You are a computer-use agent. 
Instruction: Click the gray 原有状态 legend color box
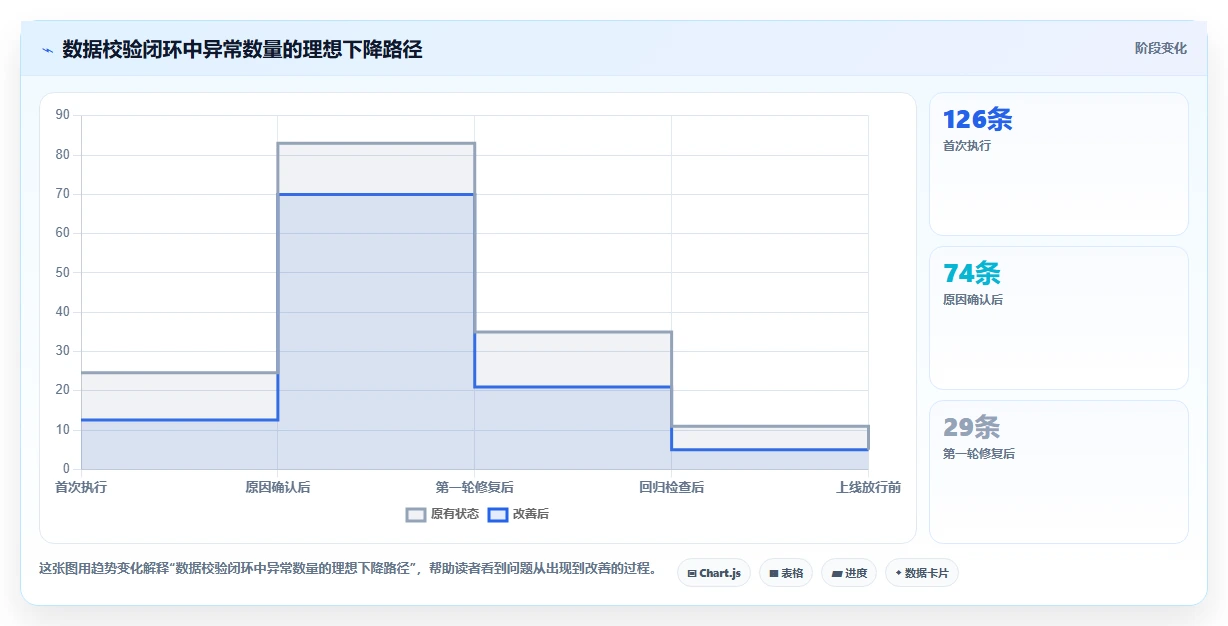[416, 514]
